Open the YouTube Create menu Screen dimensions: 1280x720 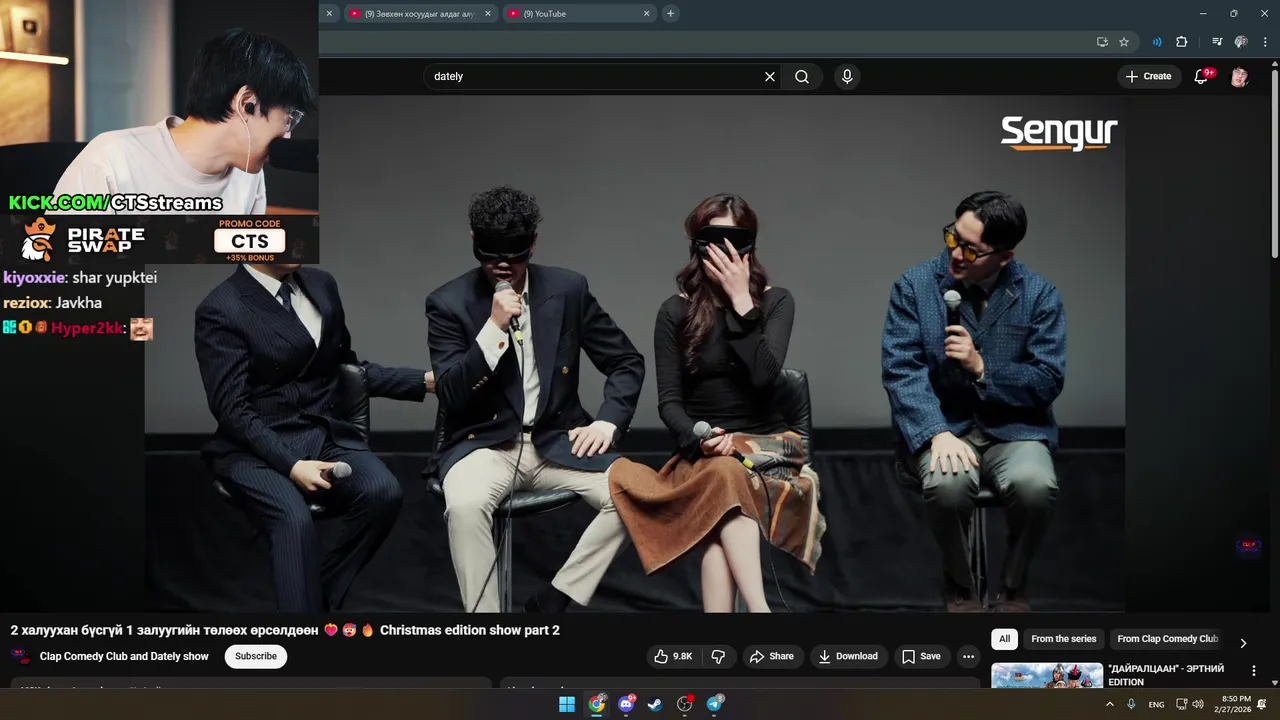(1148, 76)
